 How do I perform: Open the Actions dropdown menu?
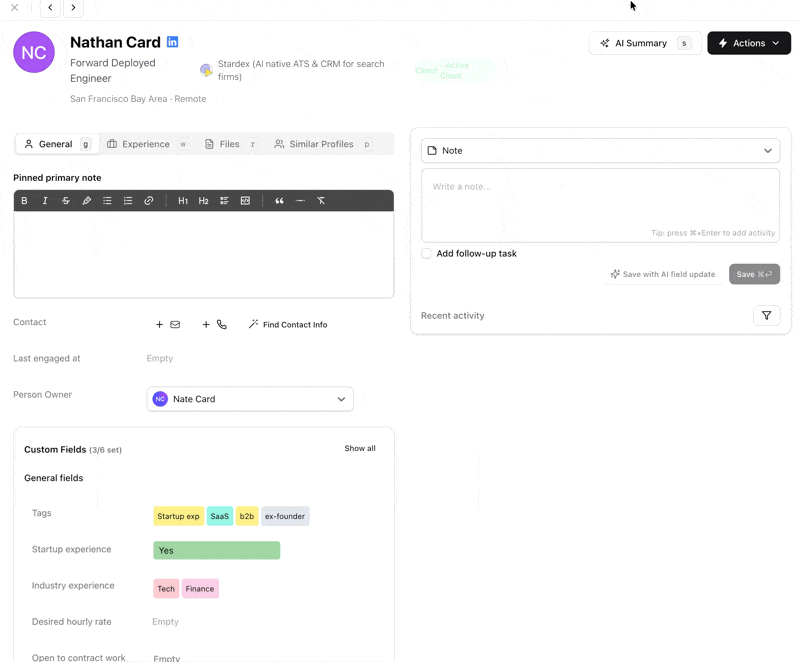coord(749,43)
